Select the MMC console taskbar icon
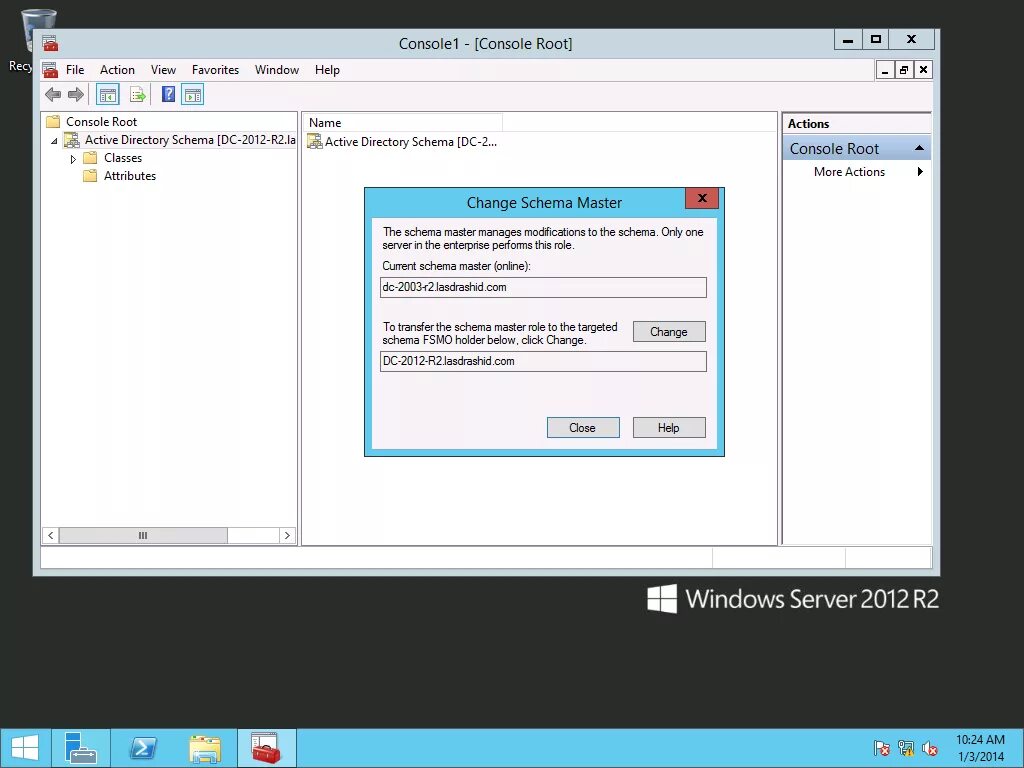 (266, 748)
